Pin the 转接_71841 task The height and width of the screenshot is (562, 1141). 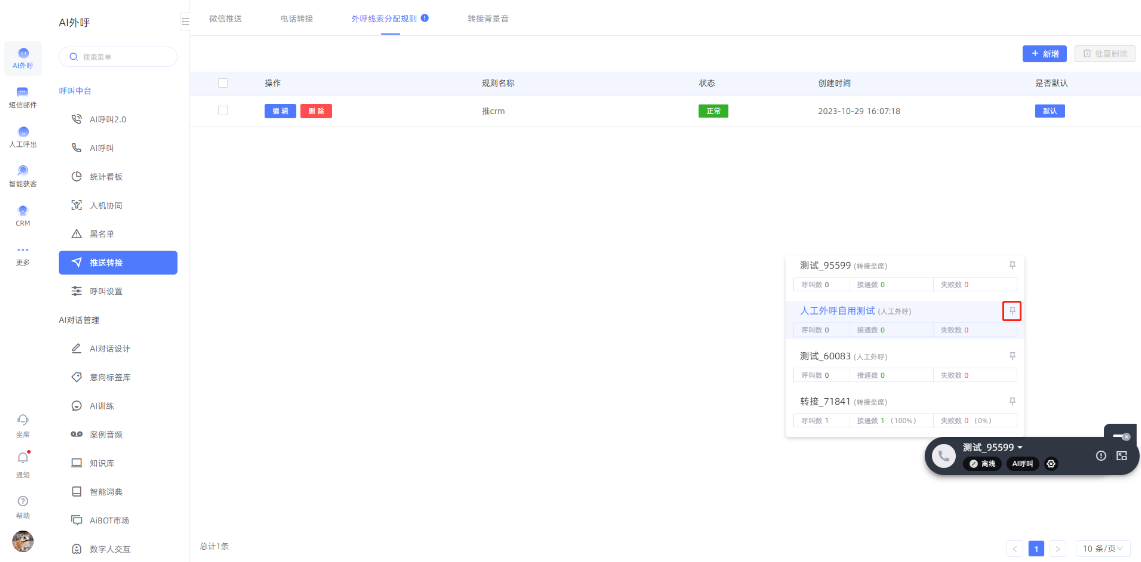click(x=1012, y=401)
